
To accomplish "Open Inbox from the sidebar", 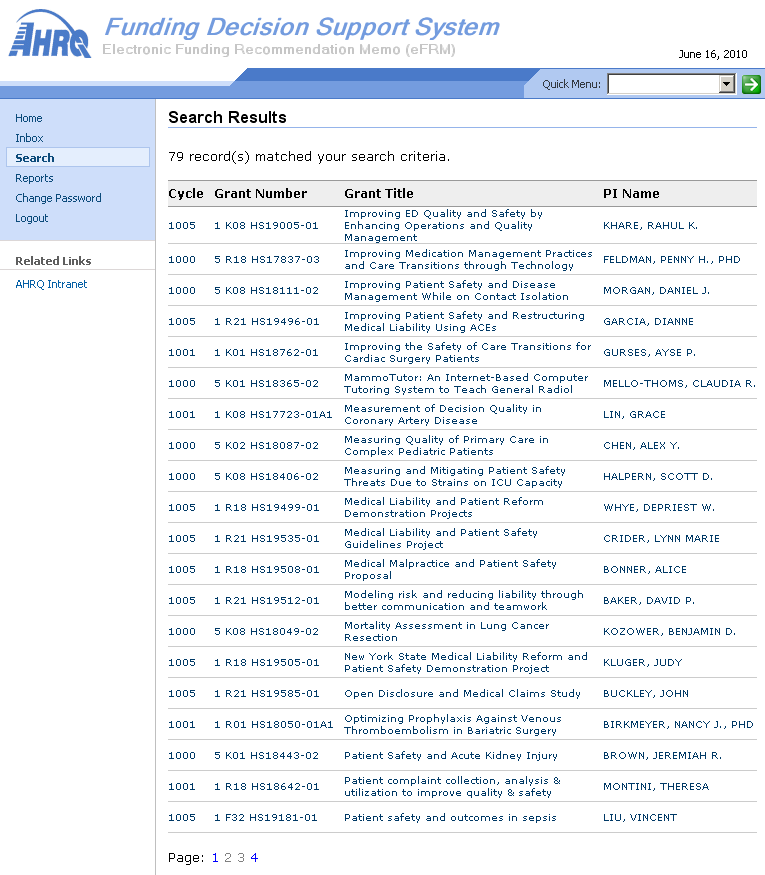I will (x=29, y=138).
